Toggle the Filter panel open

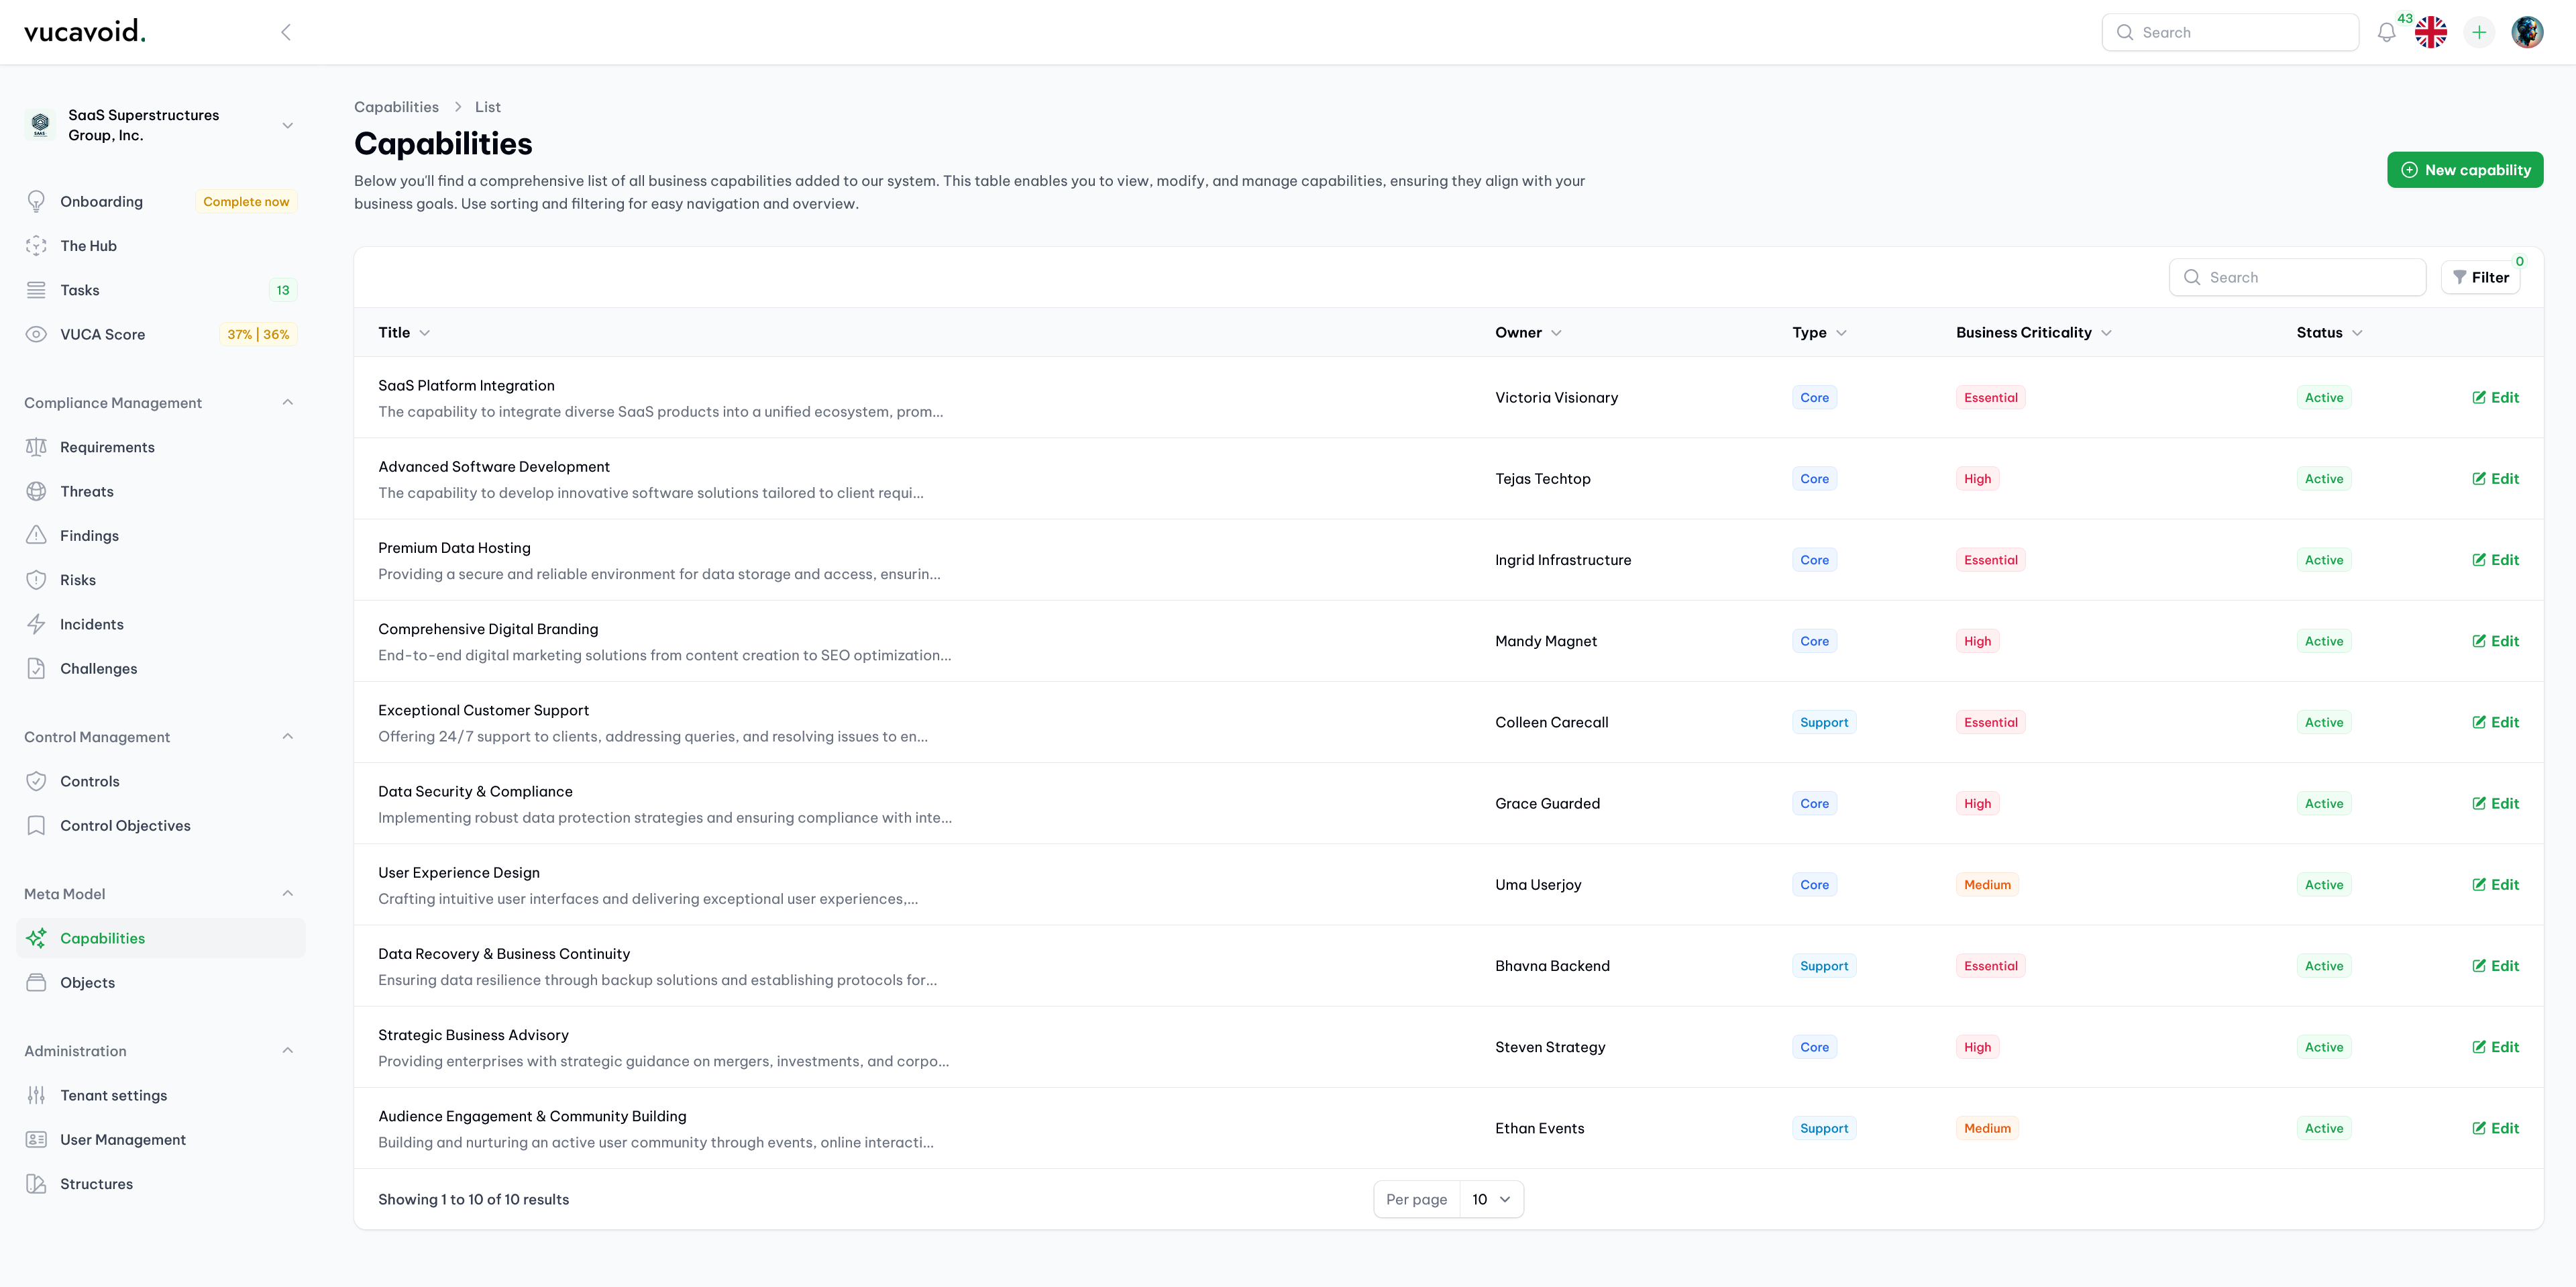(2481, 276)
